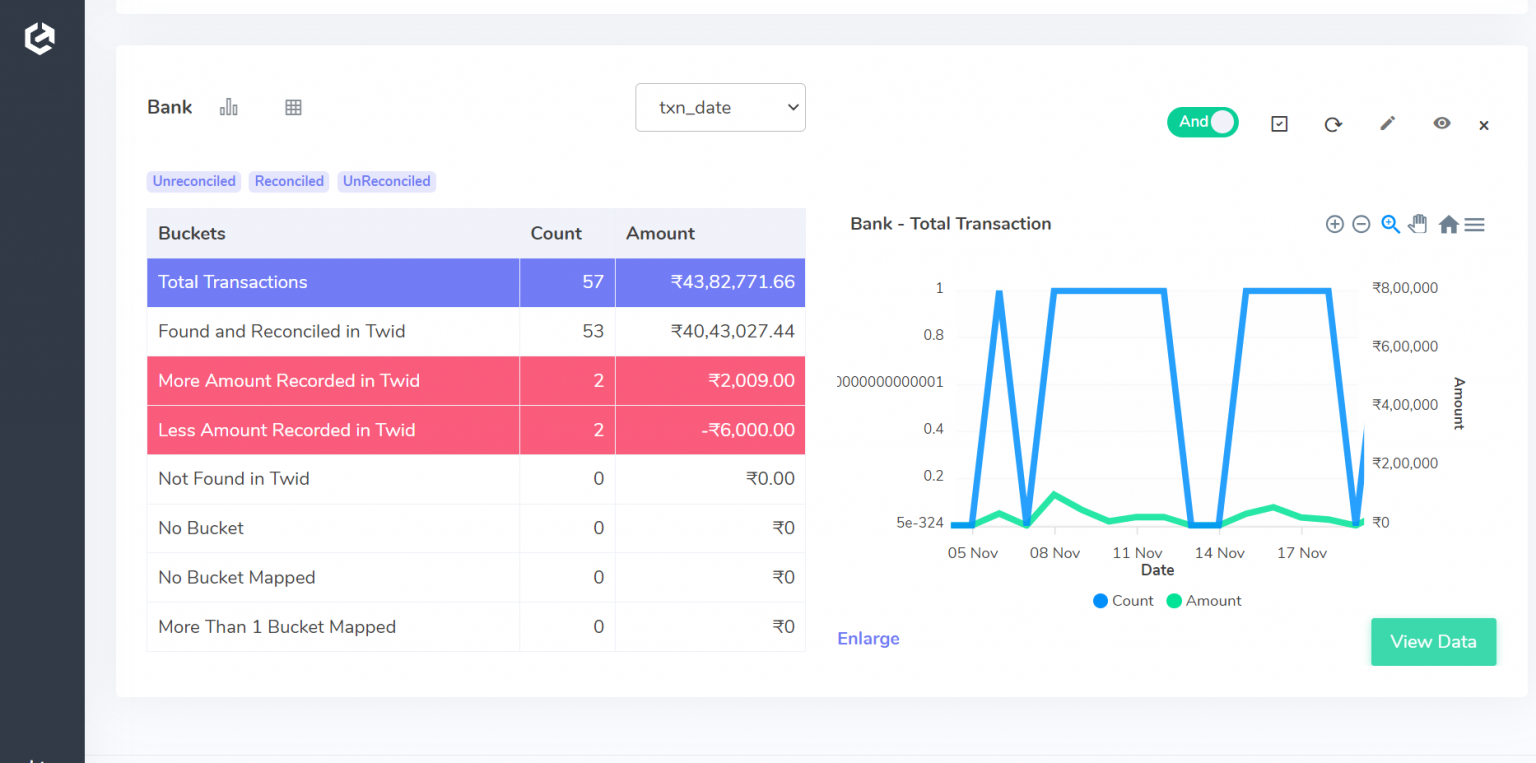Select the zoom in icon on the chart toolbar
The width and height of the screenshot is (1536, 763).
(1335, 224)
